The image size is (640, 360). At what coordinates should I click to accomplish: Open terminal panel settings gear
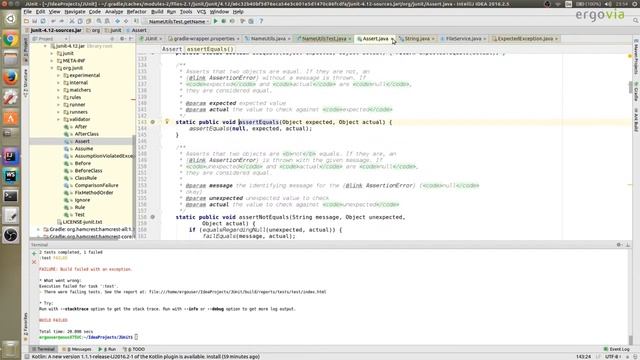tap(619, 245)
